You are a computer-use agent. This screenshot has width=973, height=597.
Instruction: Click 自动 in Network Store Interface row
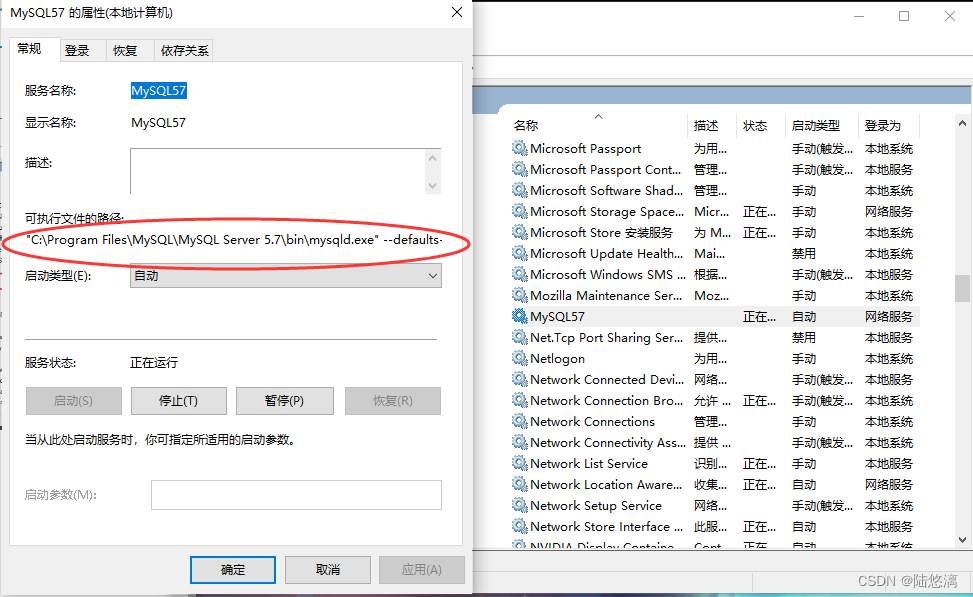click(x=804, y=526)
